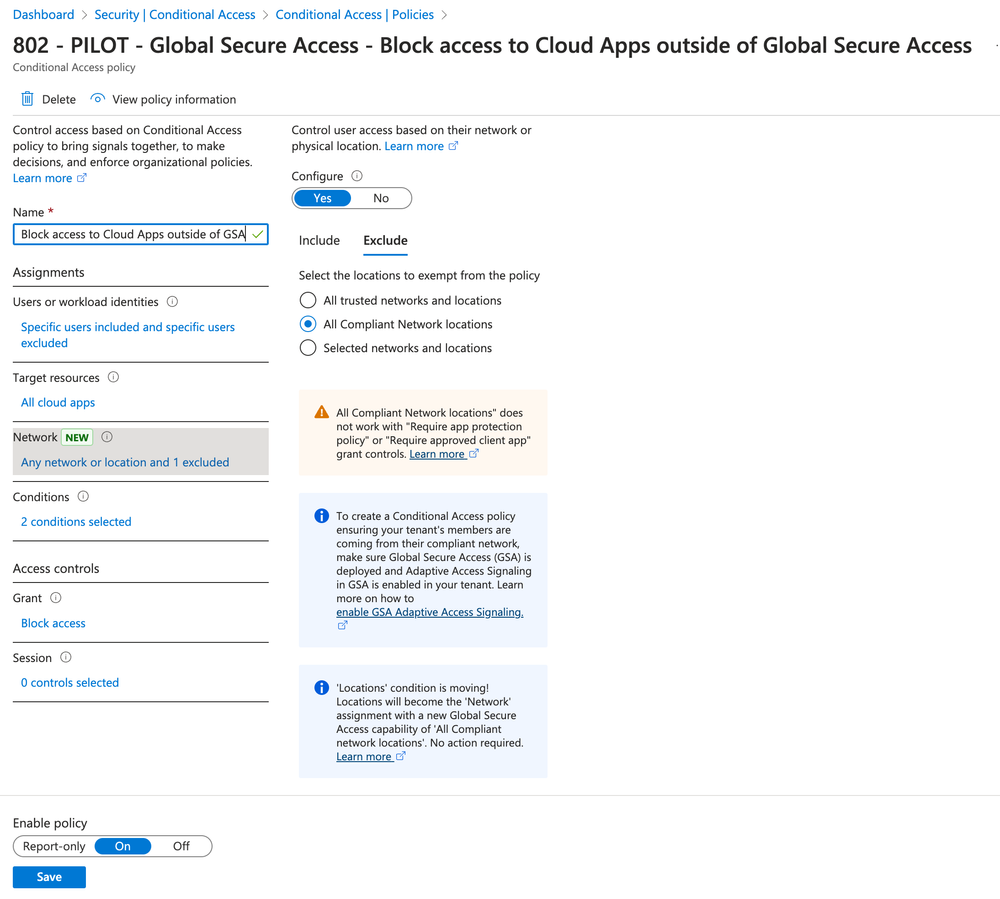Open the 2 conditions selected link
Image resolution: width=1000 pixels, height=899 pixels.
[76, 522]
